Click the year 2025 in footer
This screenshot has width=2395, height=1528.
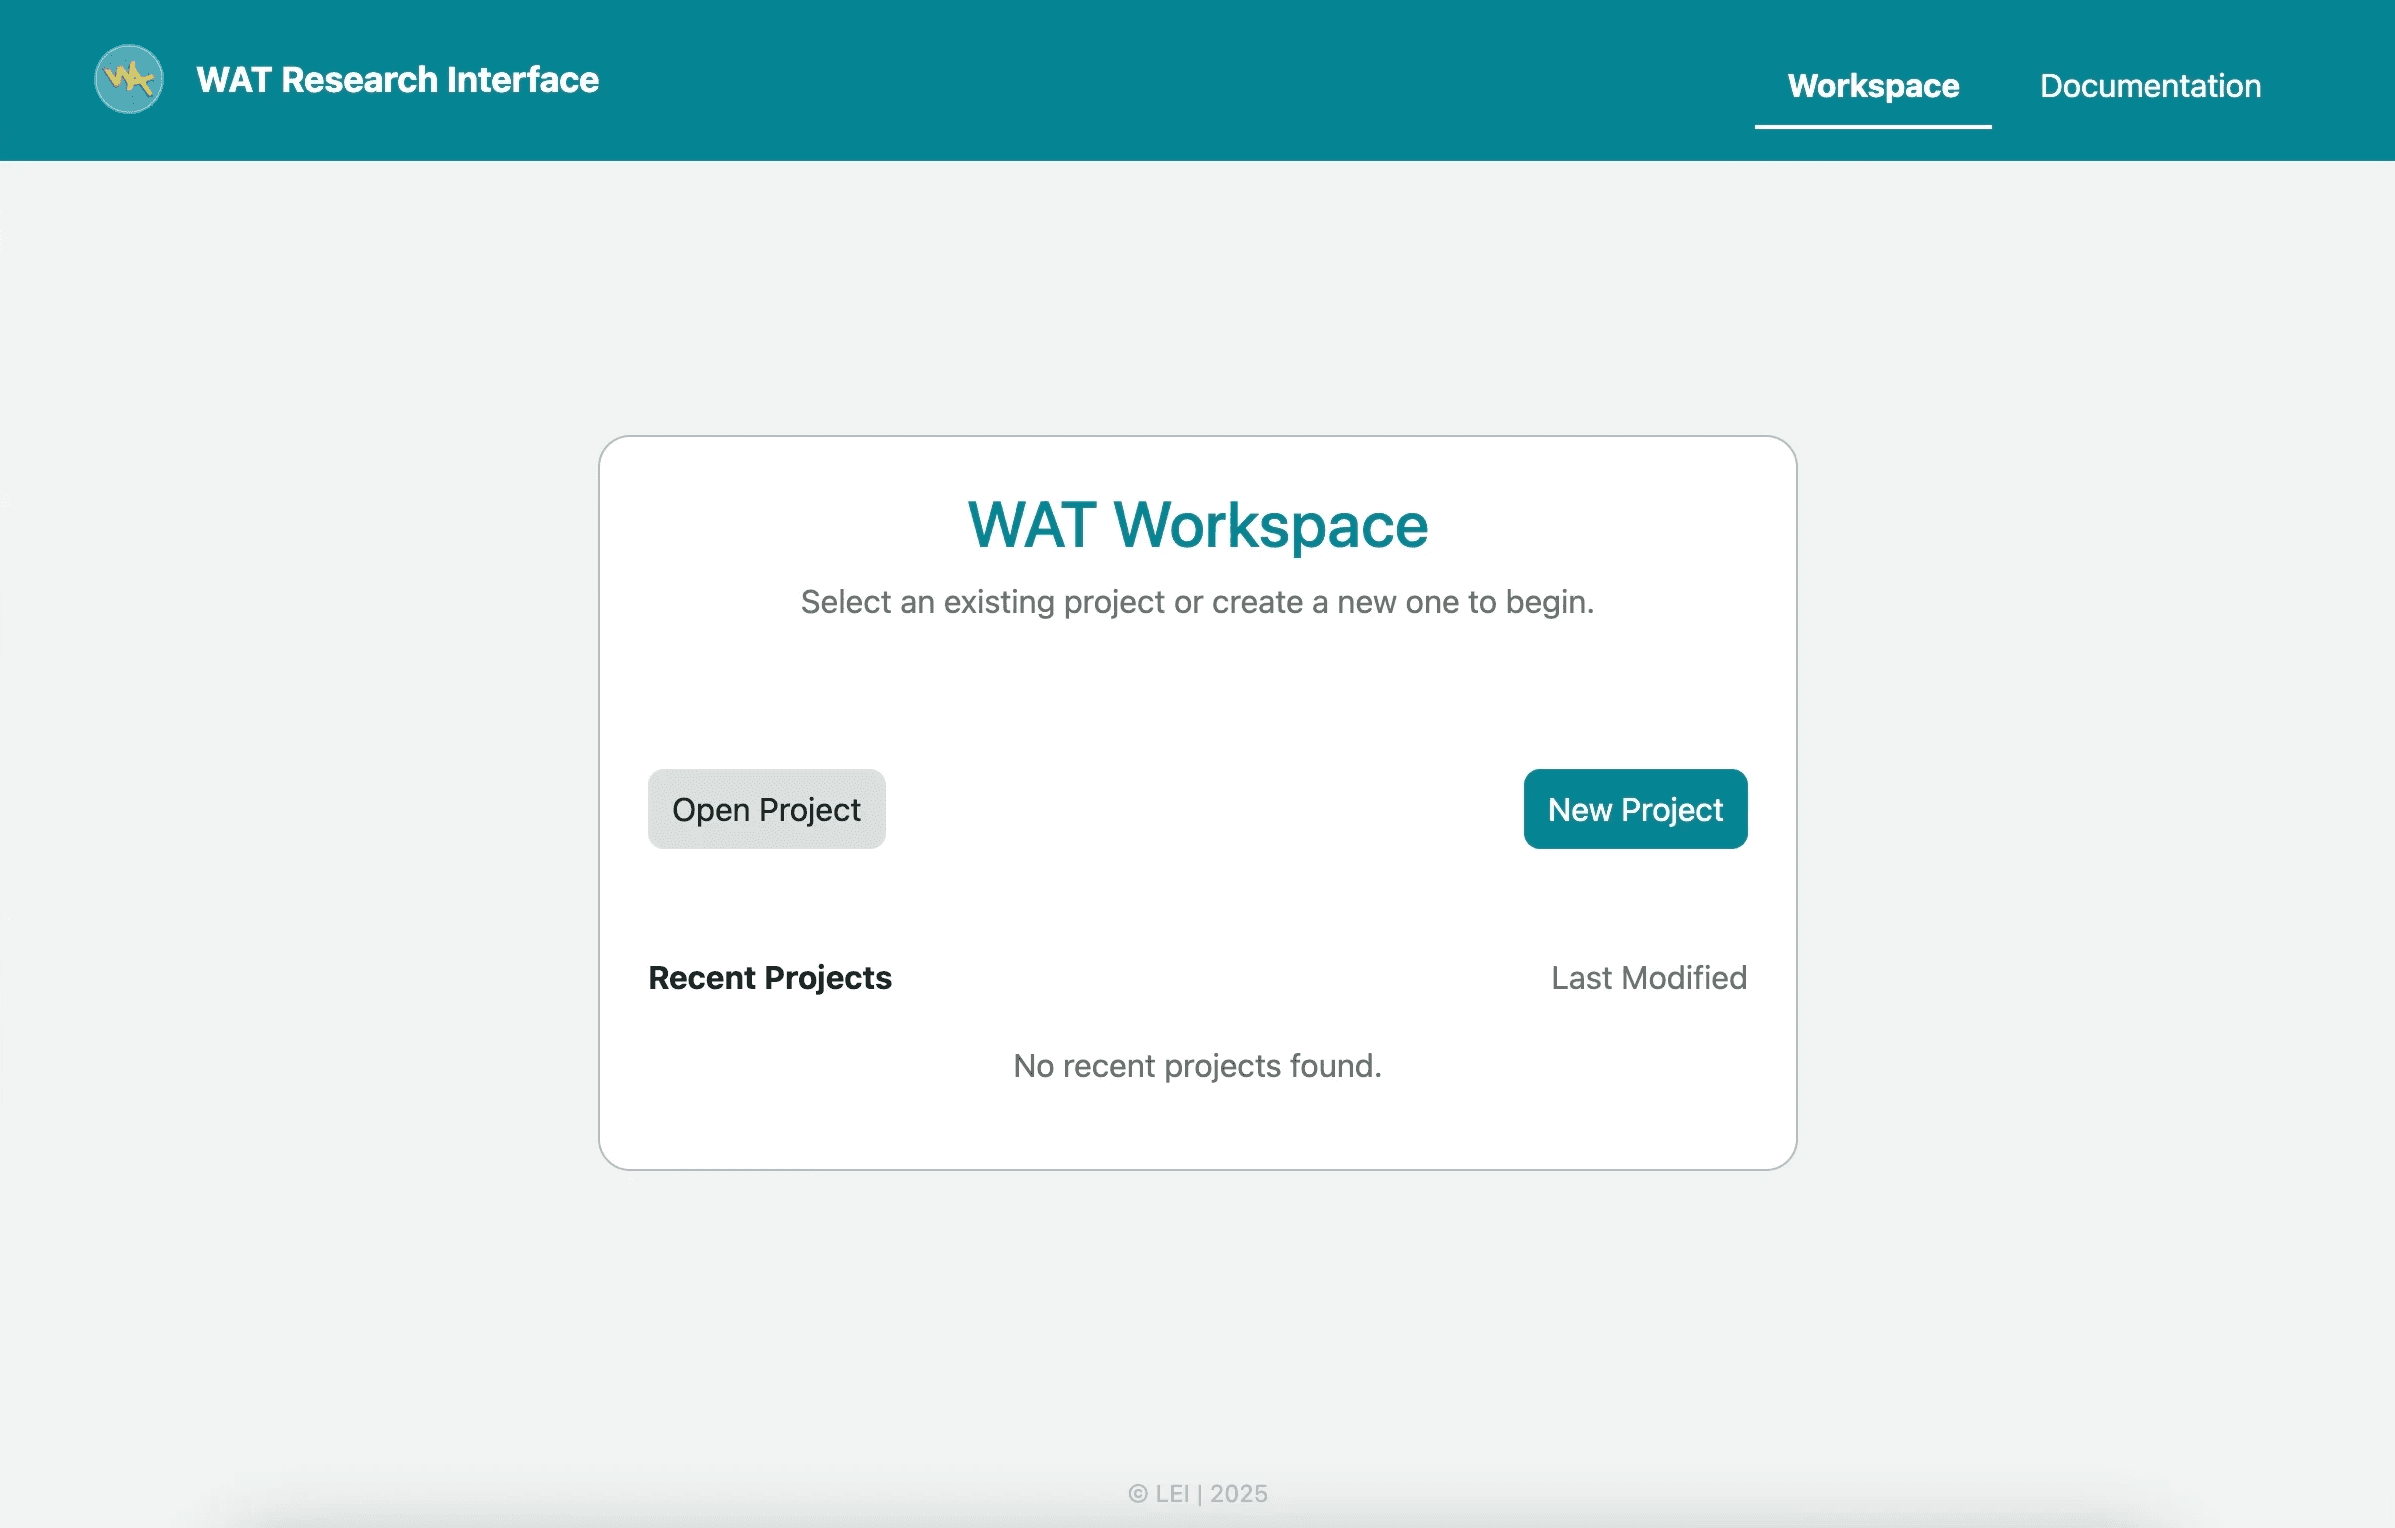(x=1238, y=1493)
